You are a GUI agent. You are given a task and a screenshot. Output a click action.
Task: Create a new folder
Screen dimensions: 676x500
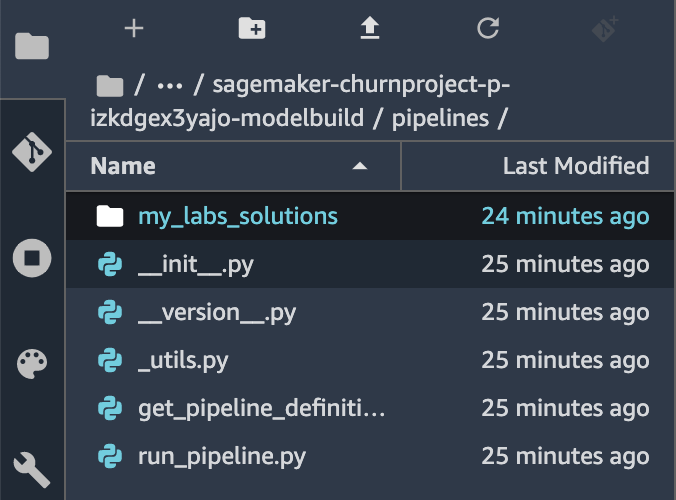click(252, 28)
